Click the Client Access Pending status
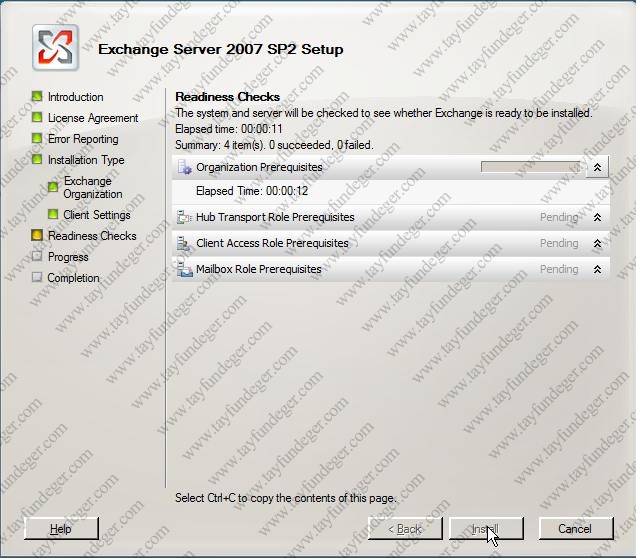This screenshot has width=636, height=558. [559, 243]
